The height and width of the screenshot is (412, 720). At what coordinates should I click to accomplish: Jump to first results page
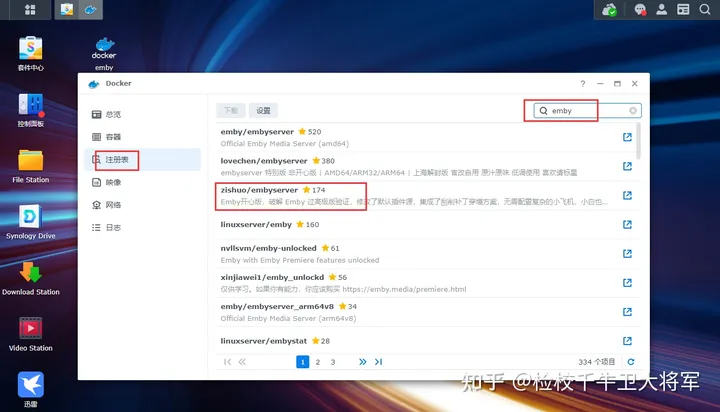(227, 362)
